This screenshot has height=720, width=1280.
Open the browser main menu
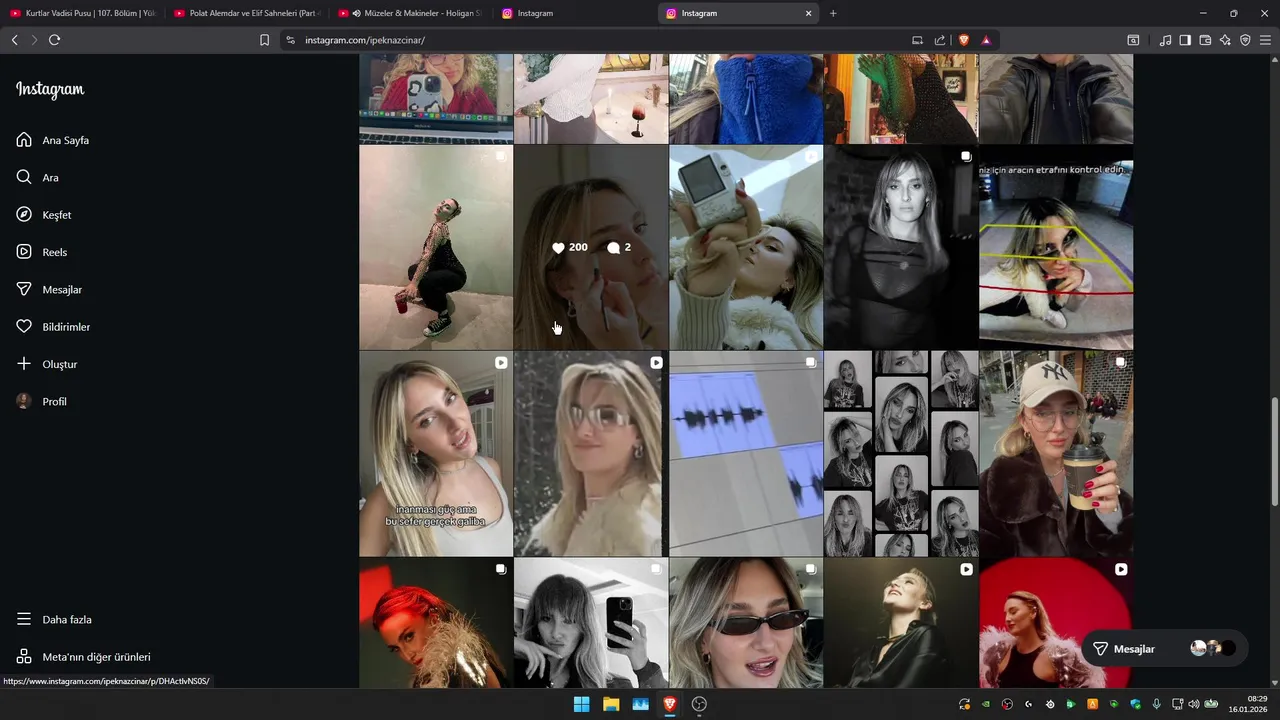point(1266,40)
